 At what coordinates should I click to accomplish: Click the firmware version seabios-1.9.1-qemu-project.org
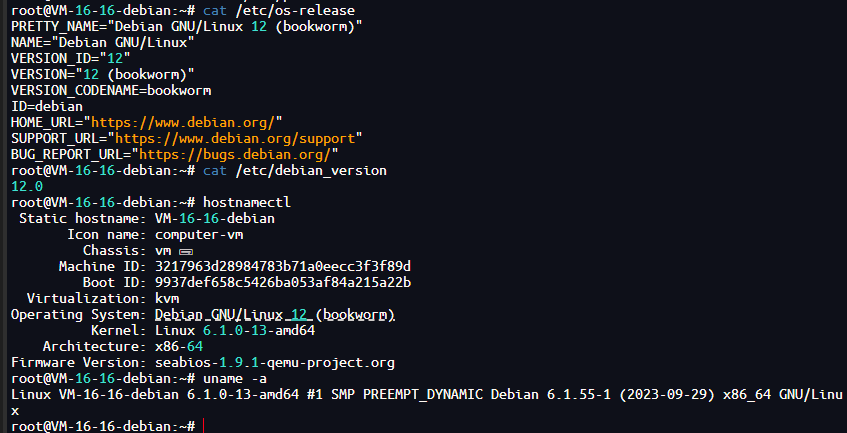pyautogui.click(x=275, y=362)
